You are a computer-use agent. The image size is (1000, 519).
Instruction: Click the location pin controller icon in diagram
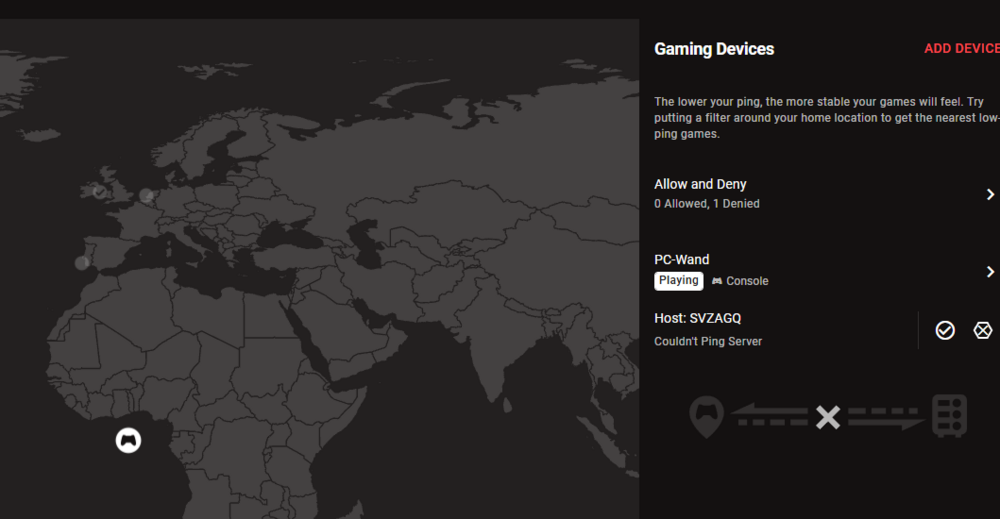(707, 415)
